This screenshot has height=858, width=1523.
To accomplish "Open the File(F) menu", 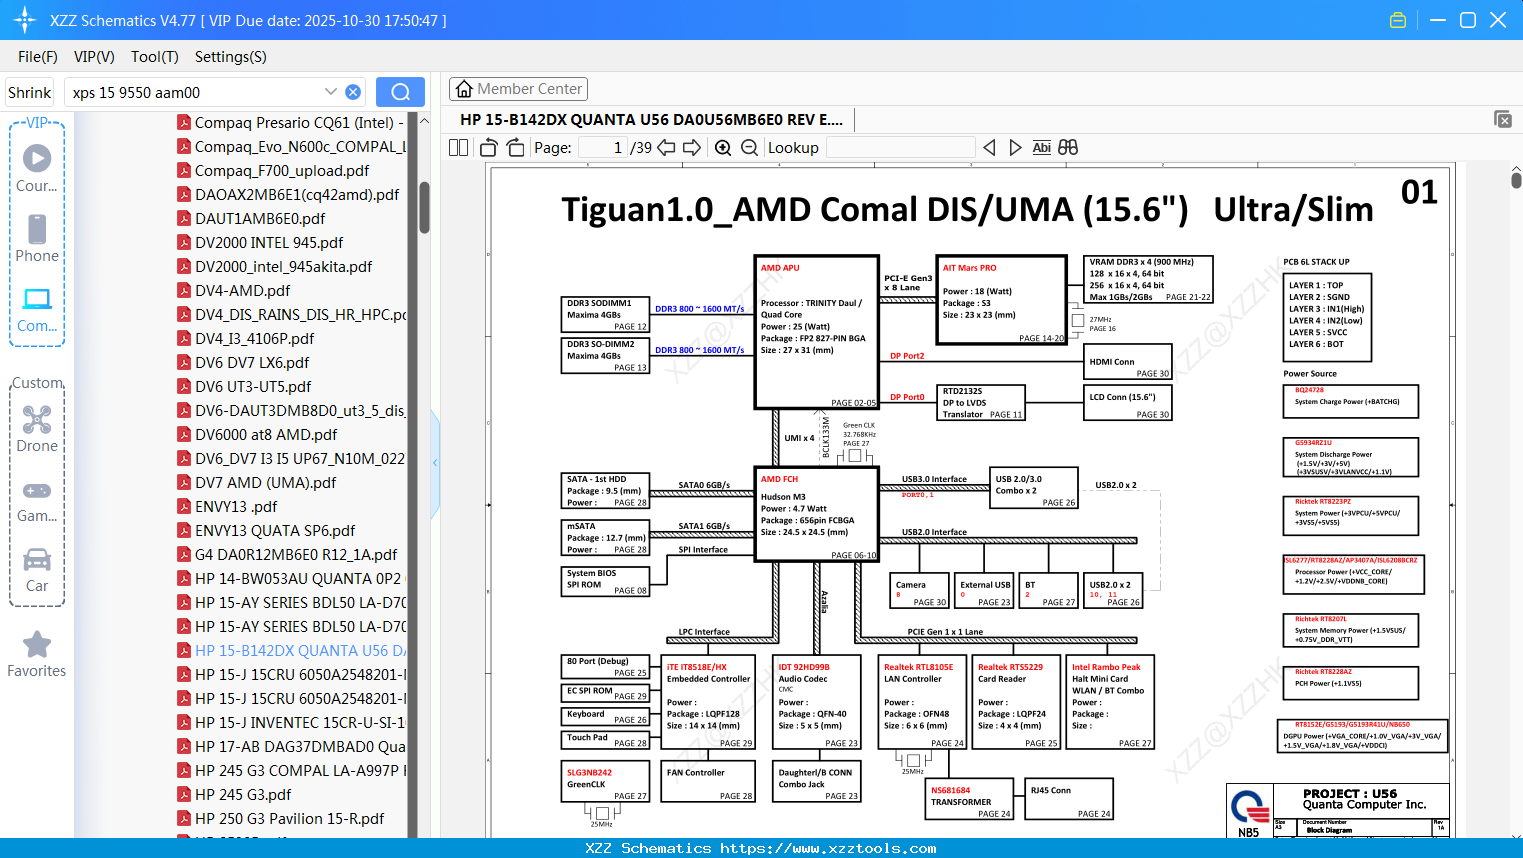I will coord(38,57).
